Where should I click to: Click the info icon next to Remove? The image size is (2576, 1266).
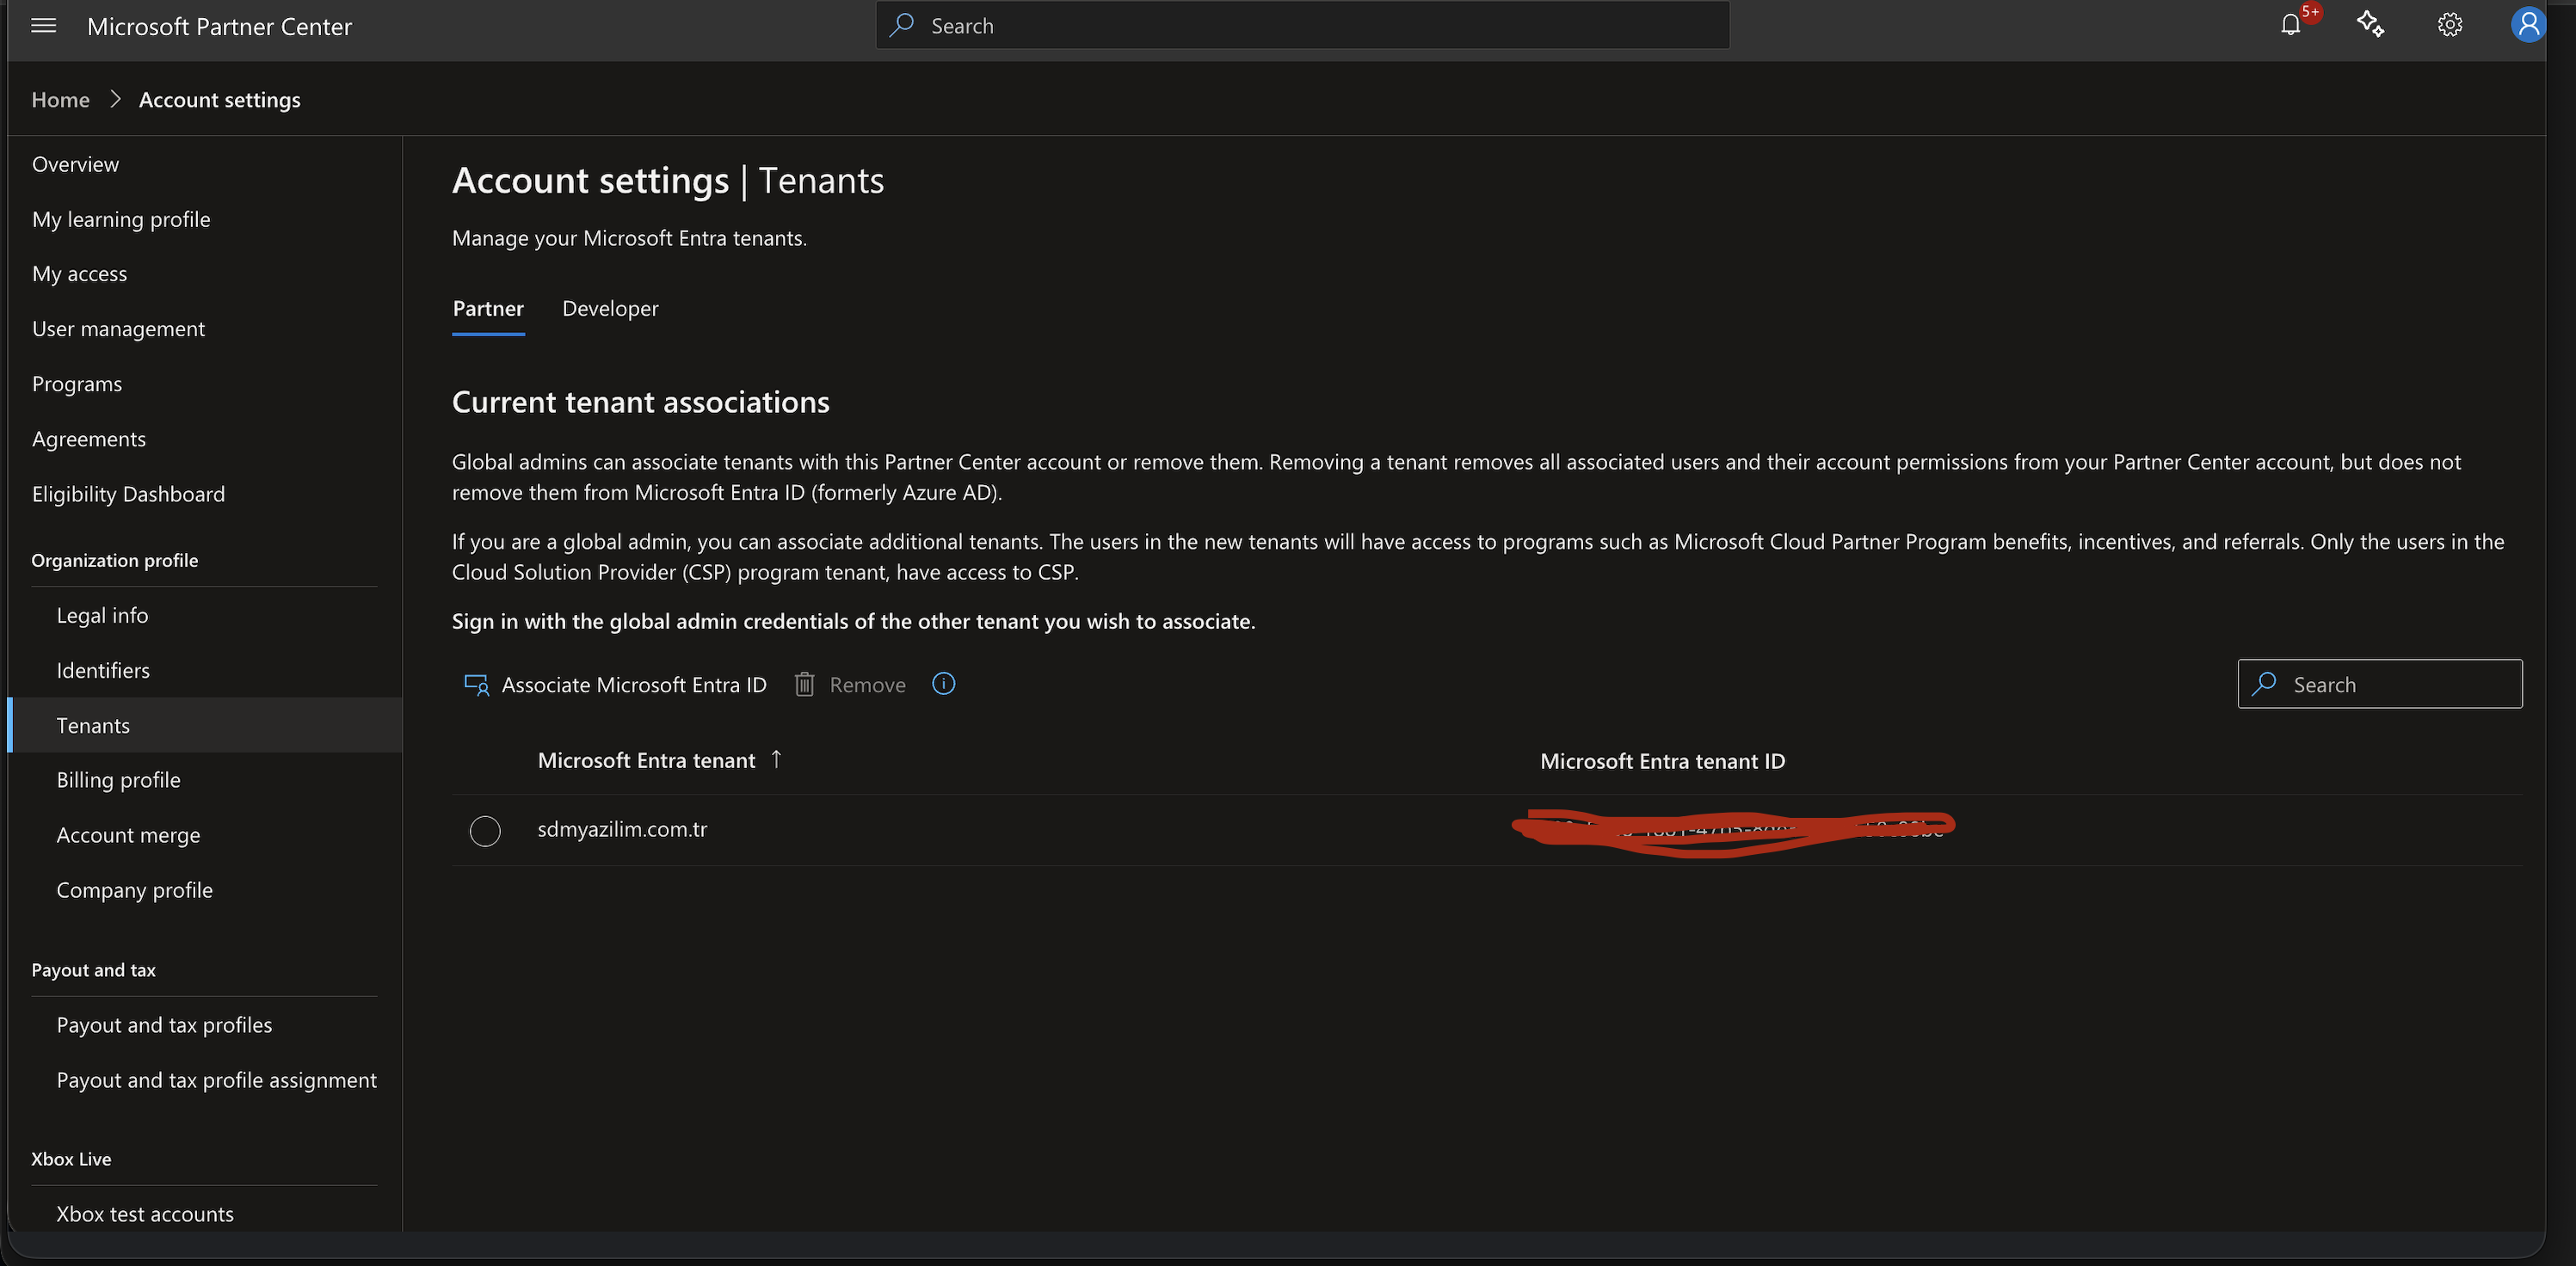(943, 684)
